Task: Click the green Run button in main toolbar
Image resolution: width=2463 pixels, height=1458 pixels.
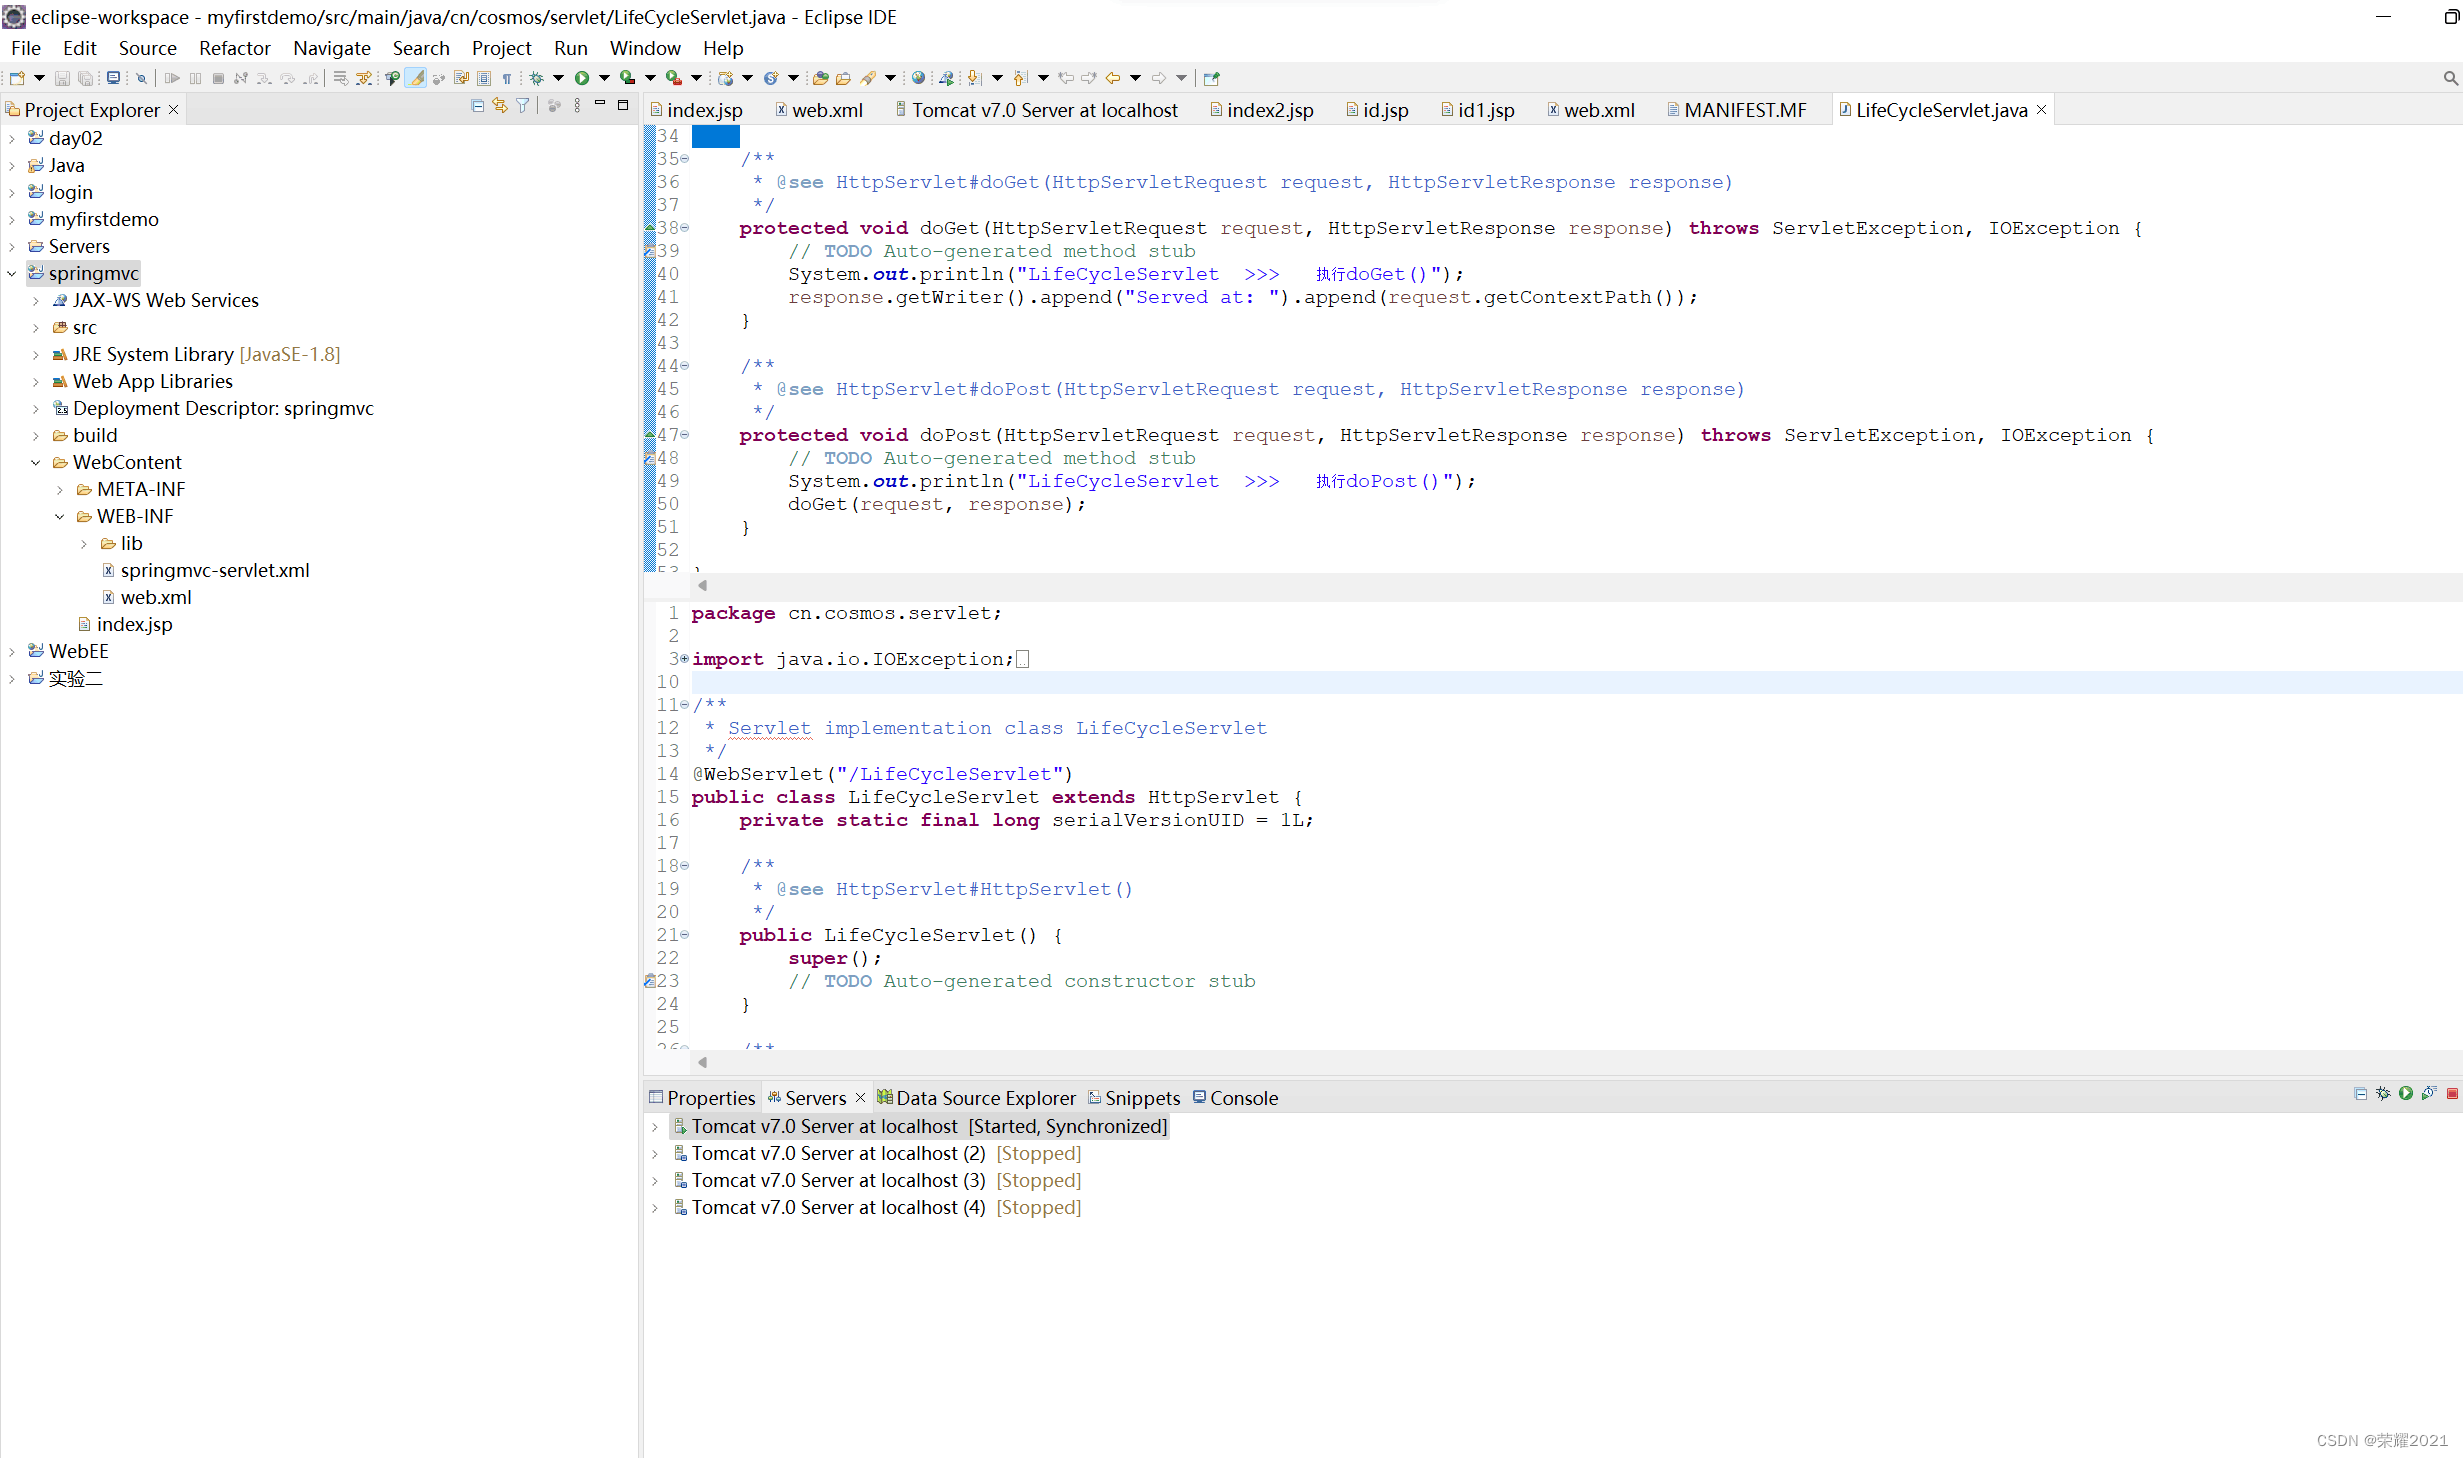Action: pos(582,78)
